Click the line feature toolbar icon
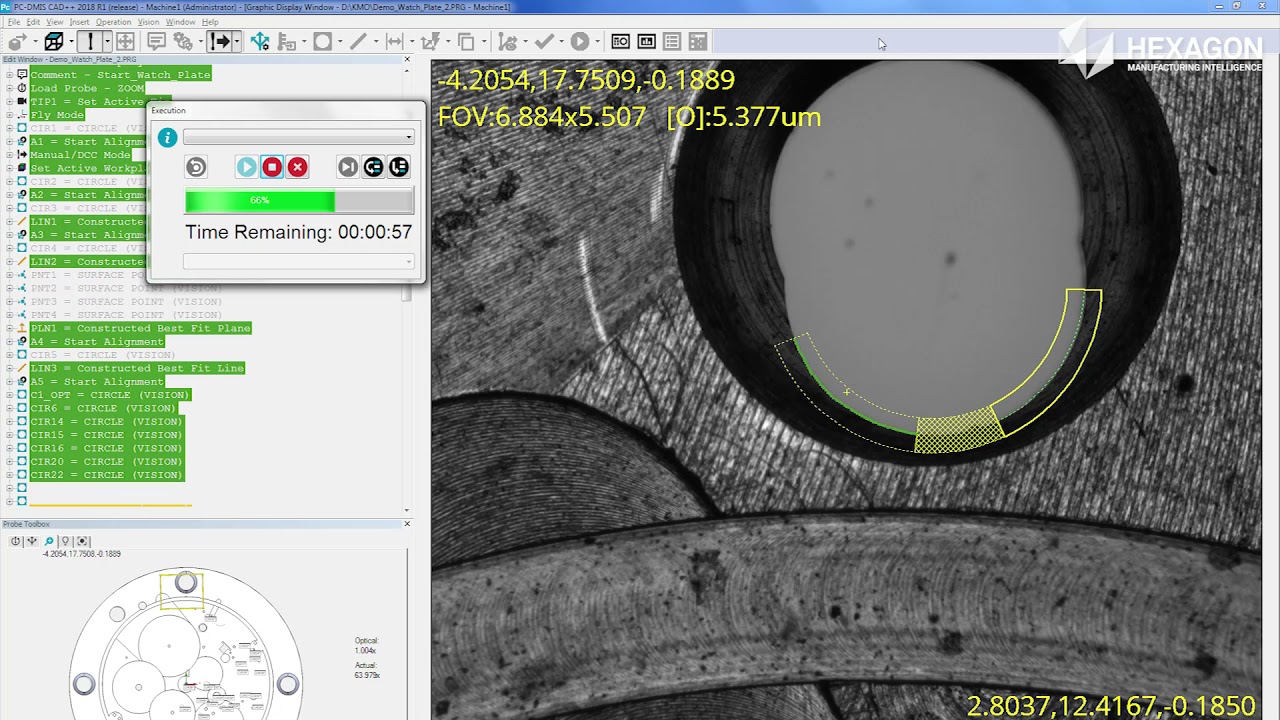The width and height of the screenshot is (1280, 720). 358,41
